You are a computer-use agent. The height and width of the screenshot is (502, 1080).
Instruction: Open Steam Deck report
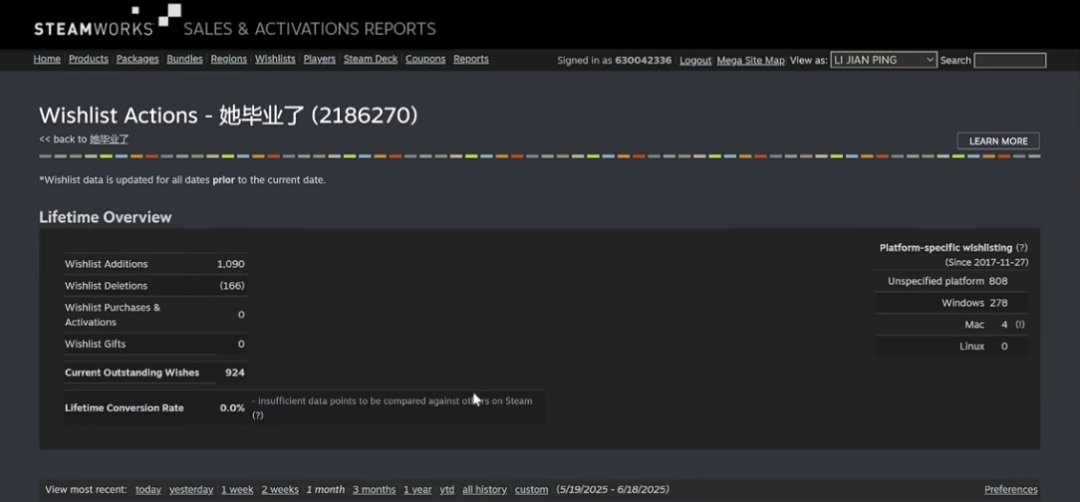[x=371, y=59]
